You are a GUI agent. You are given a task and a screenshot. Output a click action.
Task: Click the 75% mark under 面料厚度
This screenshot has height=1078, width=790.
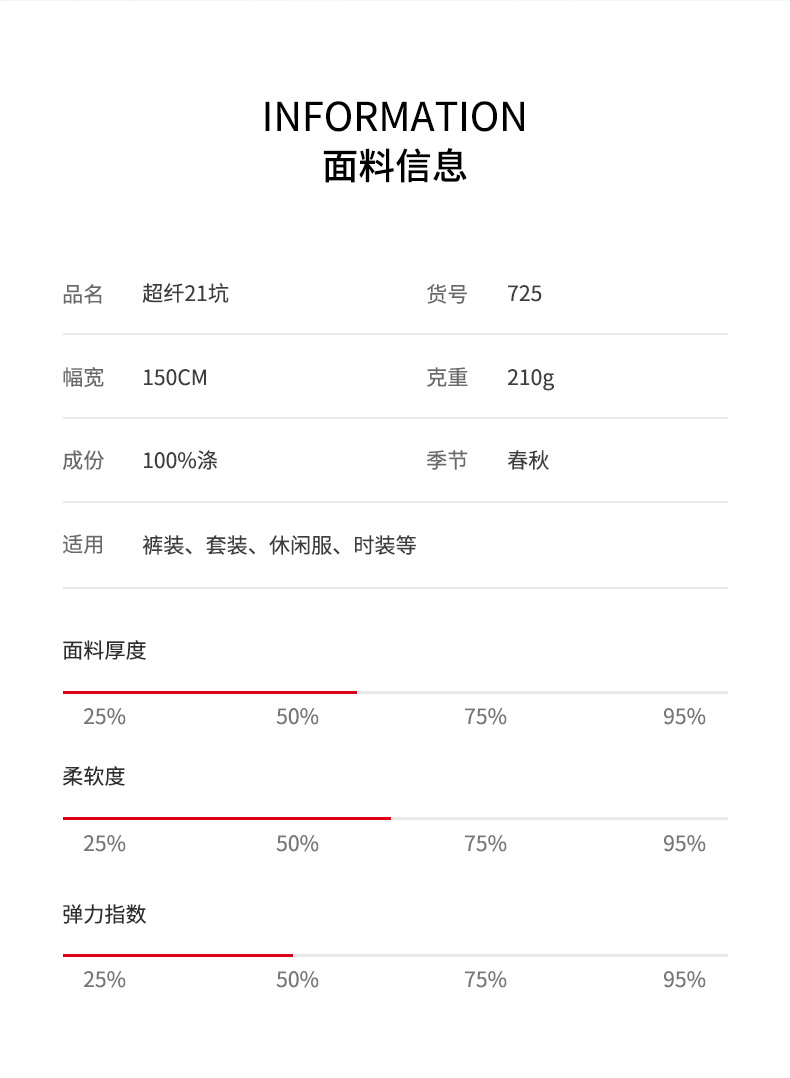tap(485, 717)
